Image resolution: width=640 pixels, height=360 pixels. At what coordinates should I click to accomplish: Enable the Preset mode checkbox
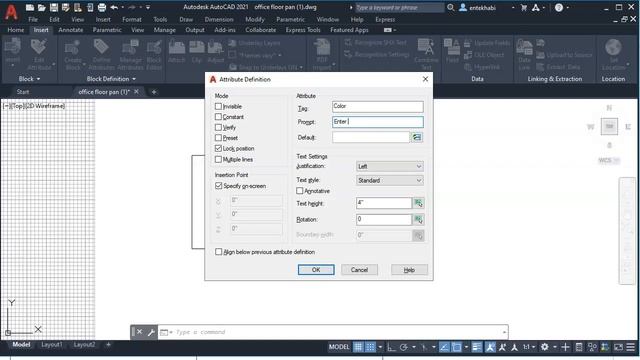tap(218, 138)
